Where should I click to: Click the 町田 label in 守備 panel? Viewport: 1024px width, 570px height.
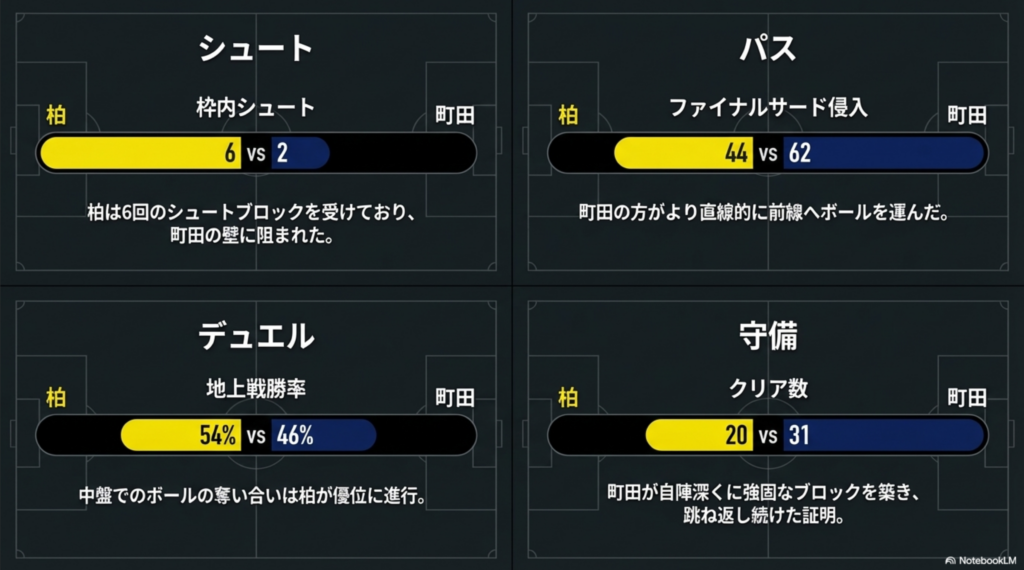967,397
